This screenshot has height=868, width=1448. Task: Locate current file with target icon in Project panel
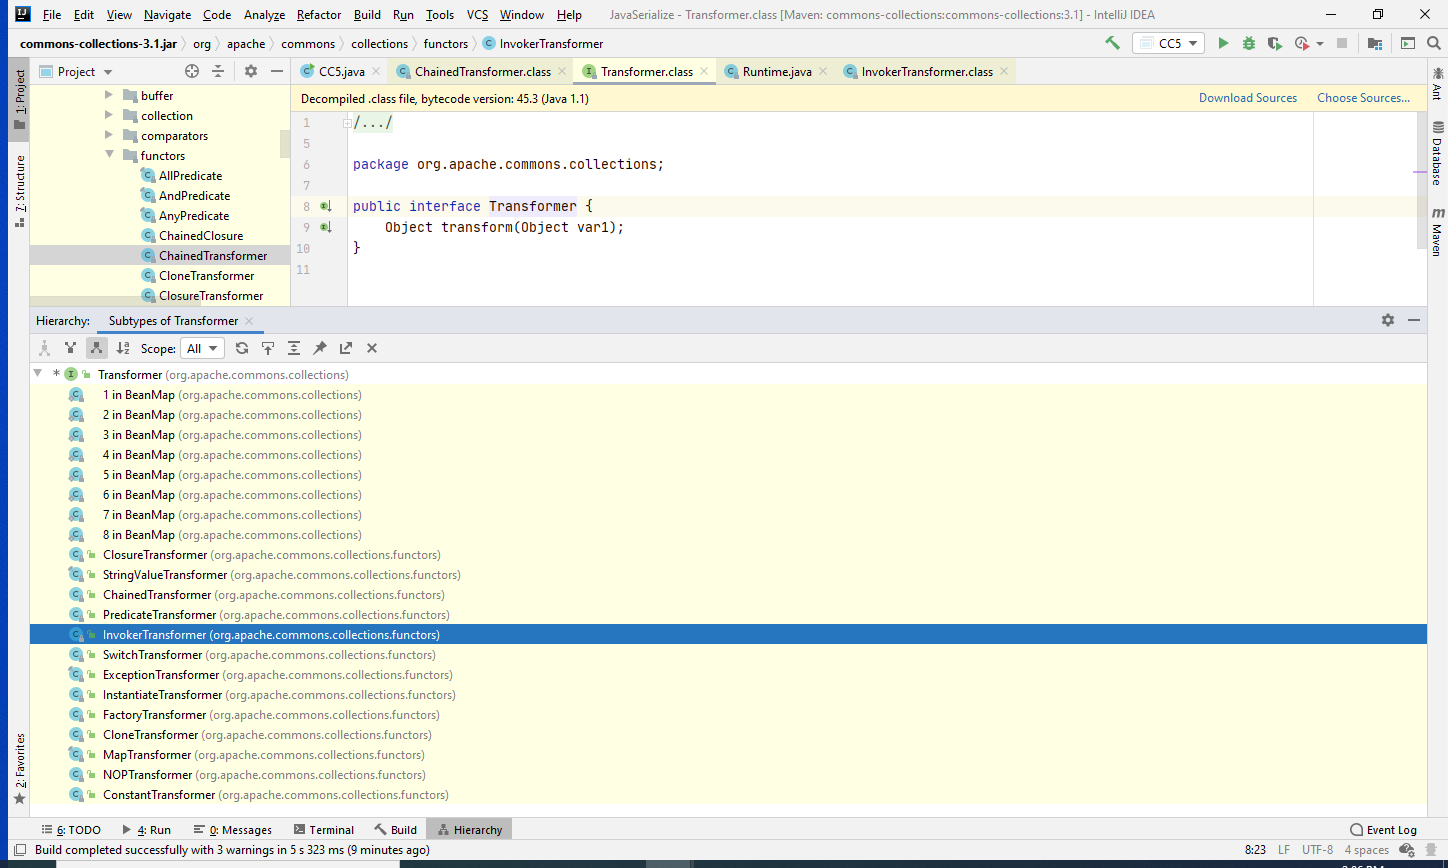[x=192, y=71]
